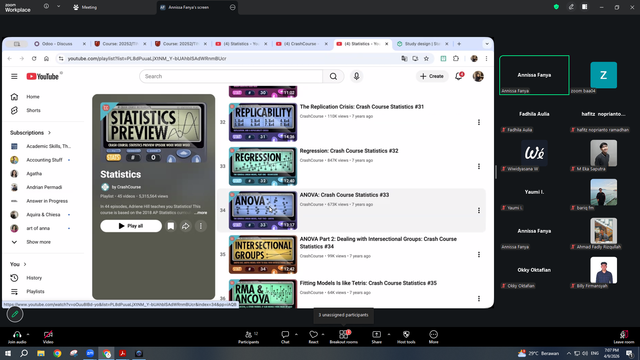640x360 pixels.
Task: Open options menu for ANOVA Part 2 video
Action: pyautogui.click(x=479, y=254)
